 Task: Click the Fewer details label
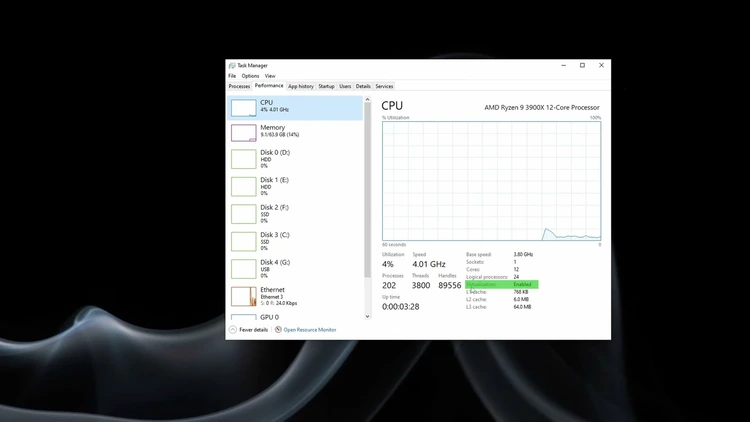tap(254, 330)
